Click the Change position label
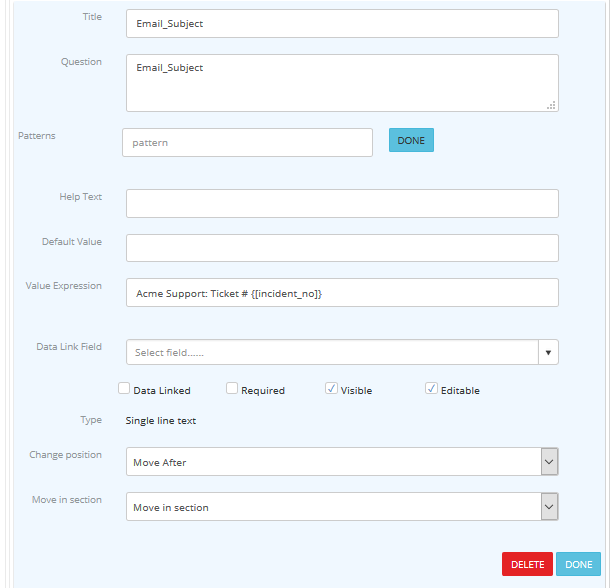Screen dimensions: 612x588 pyautogui.click(x=66, y=455)
